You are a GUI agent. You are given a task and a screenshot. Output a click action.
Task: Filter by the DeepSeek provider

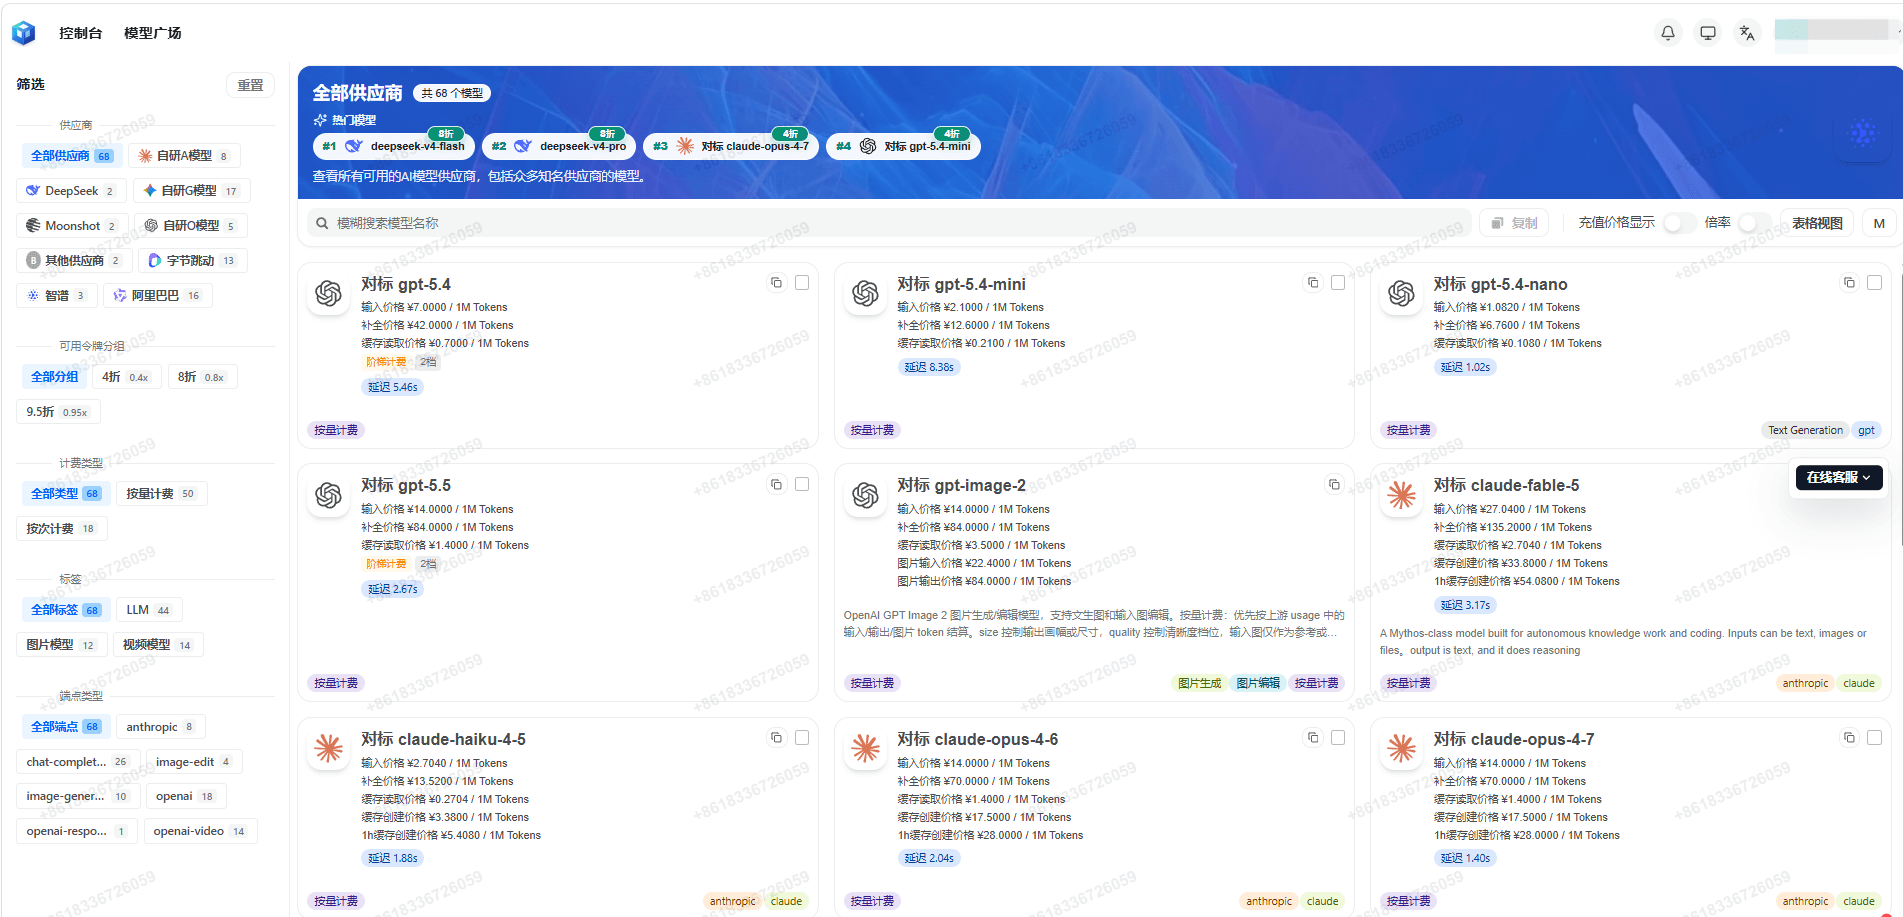pos(70,191)
